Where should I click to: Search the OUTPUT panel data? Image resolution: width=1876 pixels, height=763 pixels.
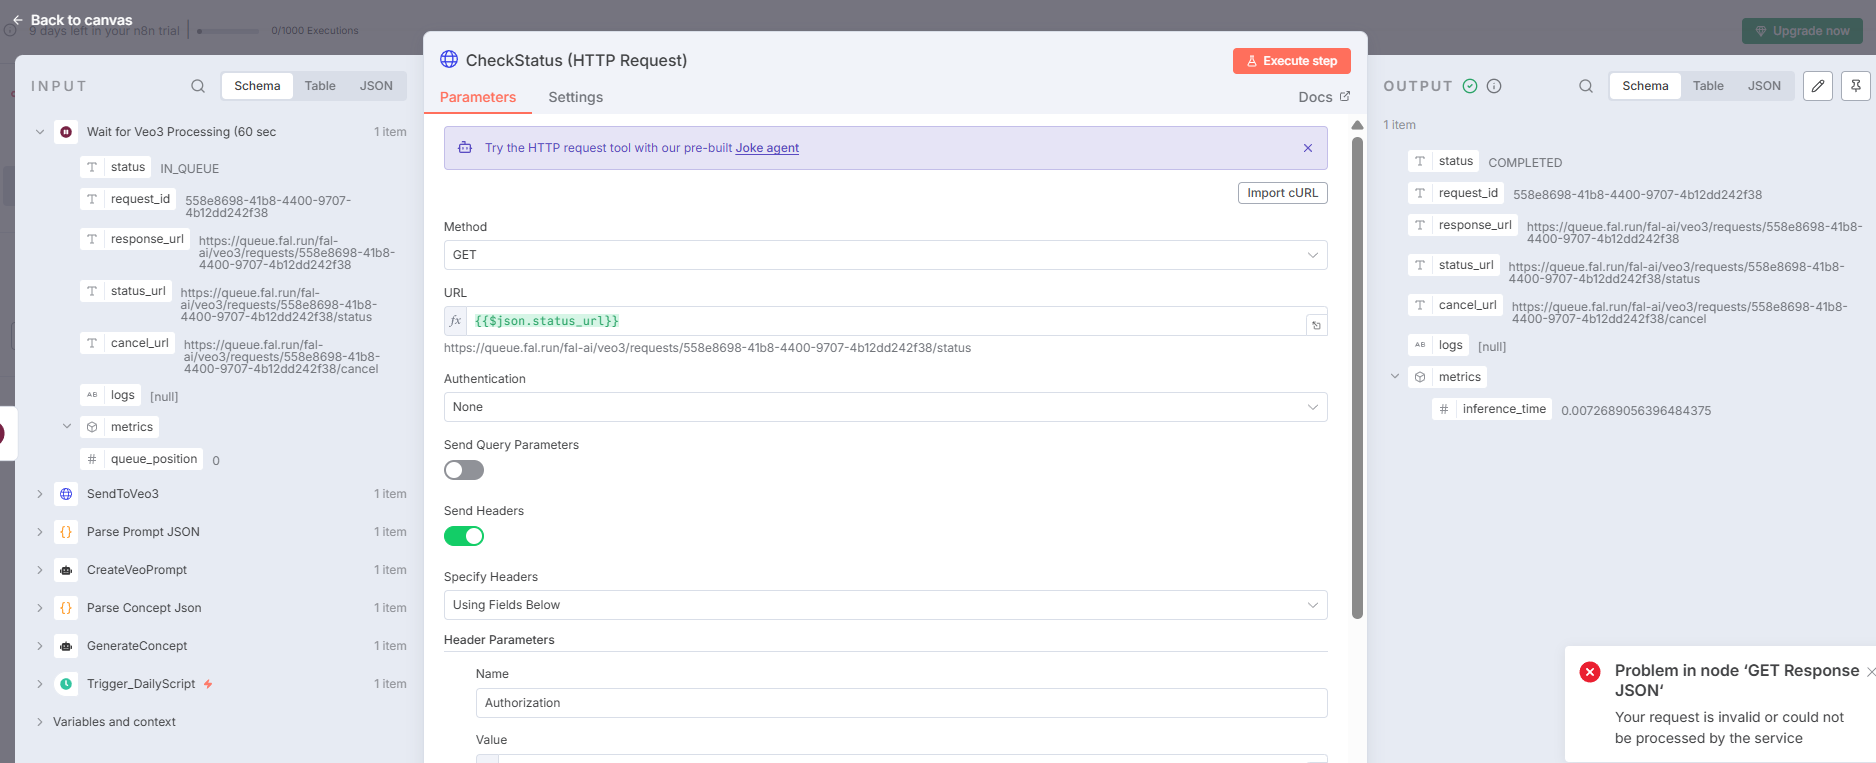pos(1586,86)
